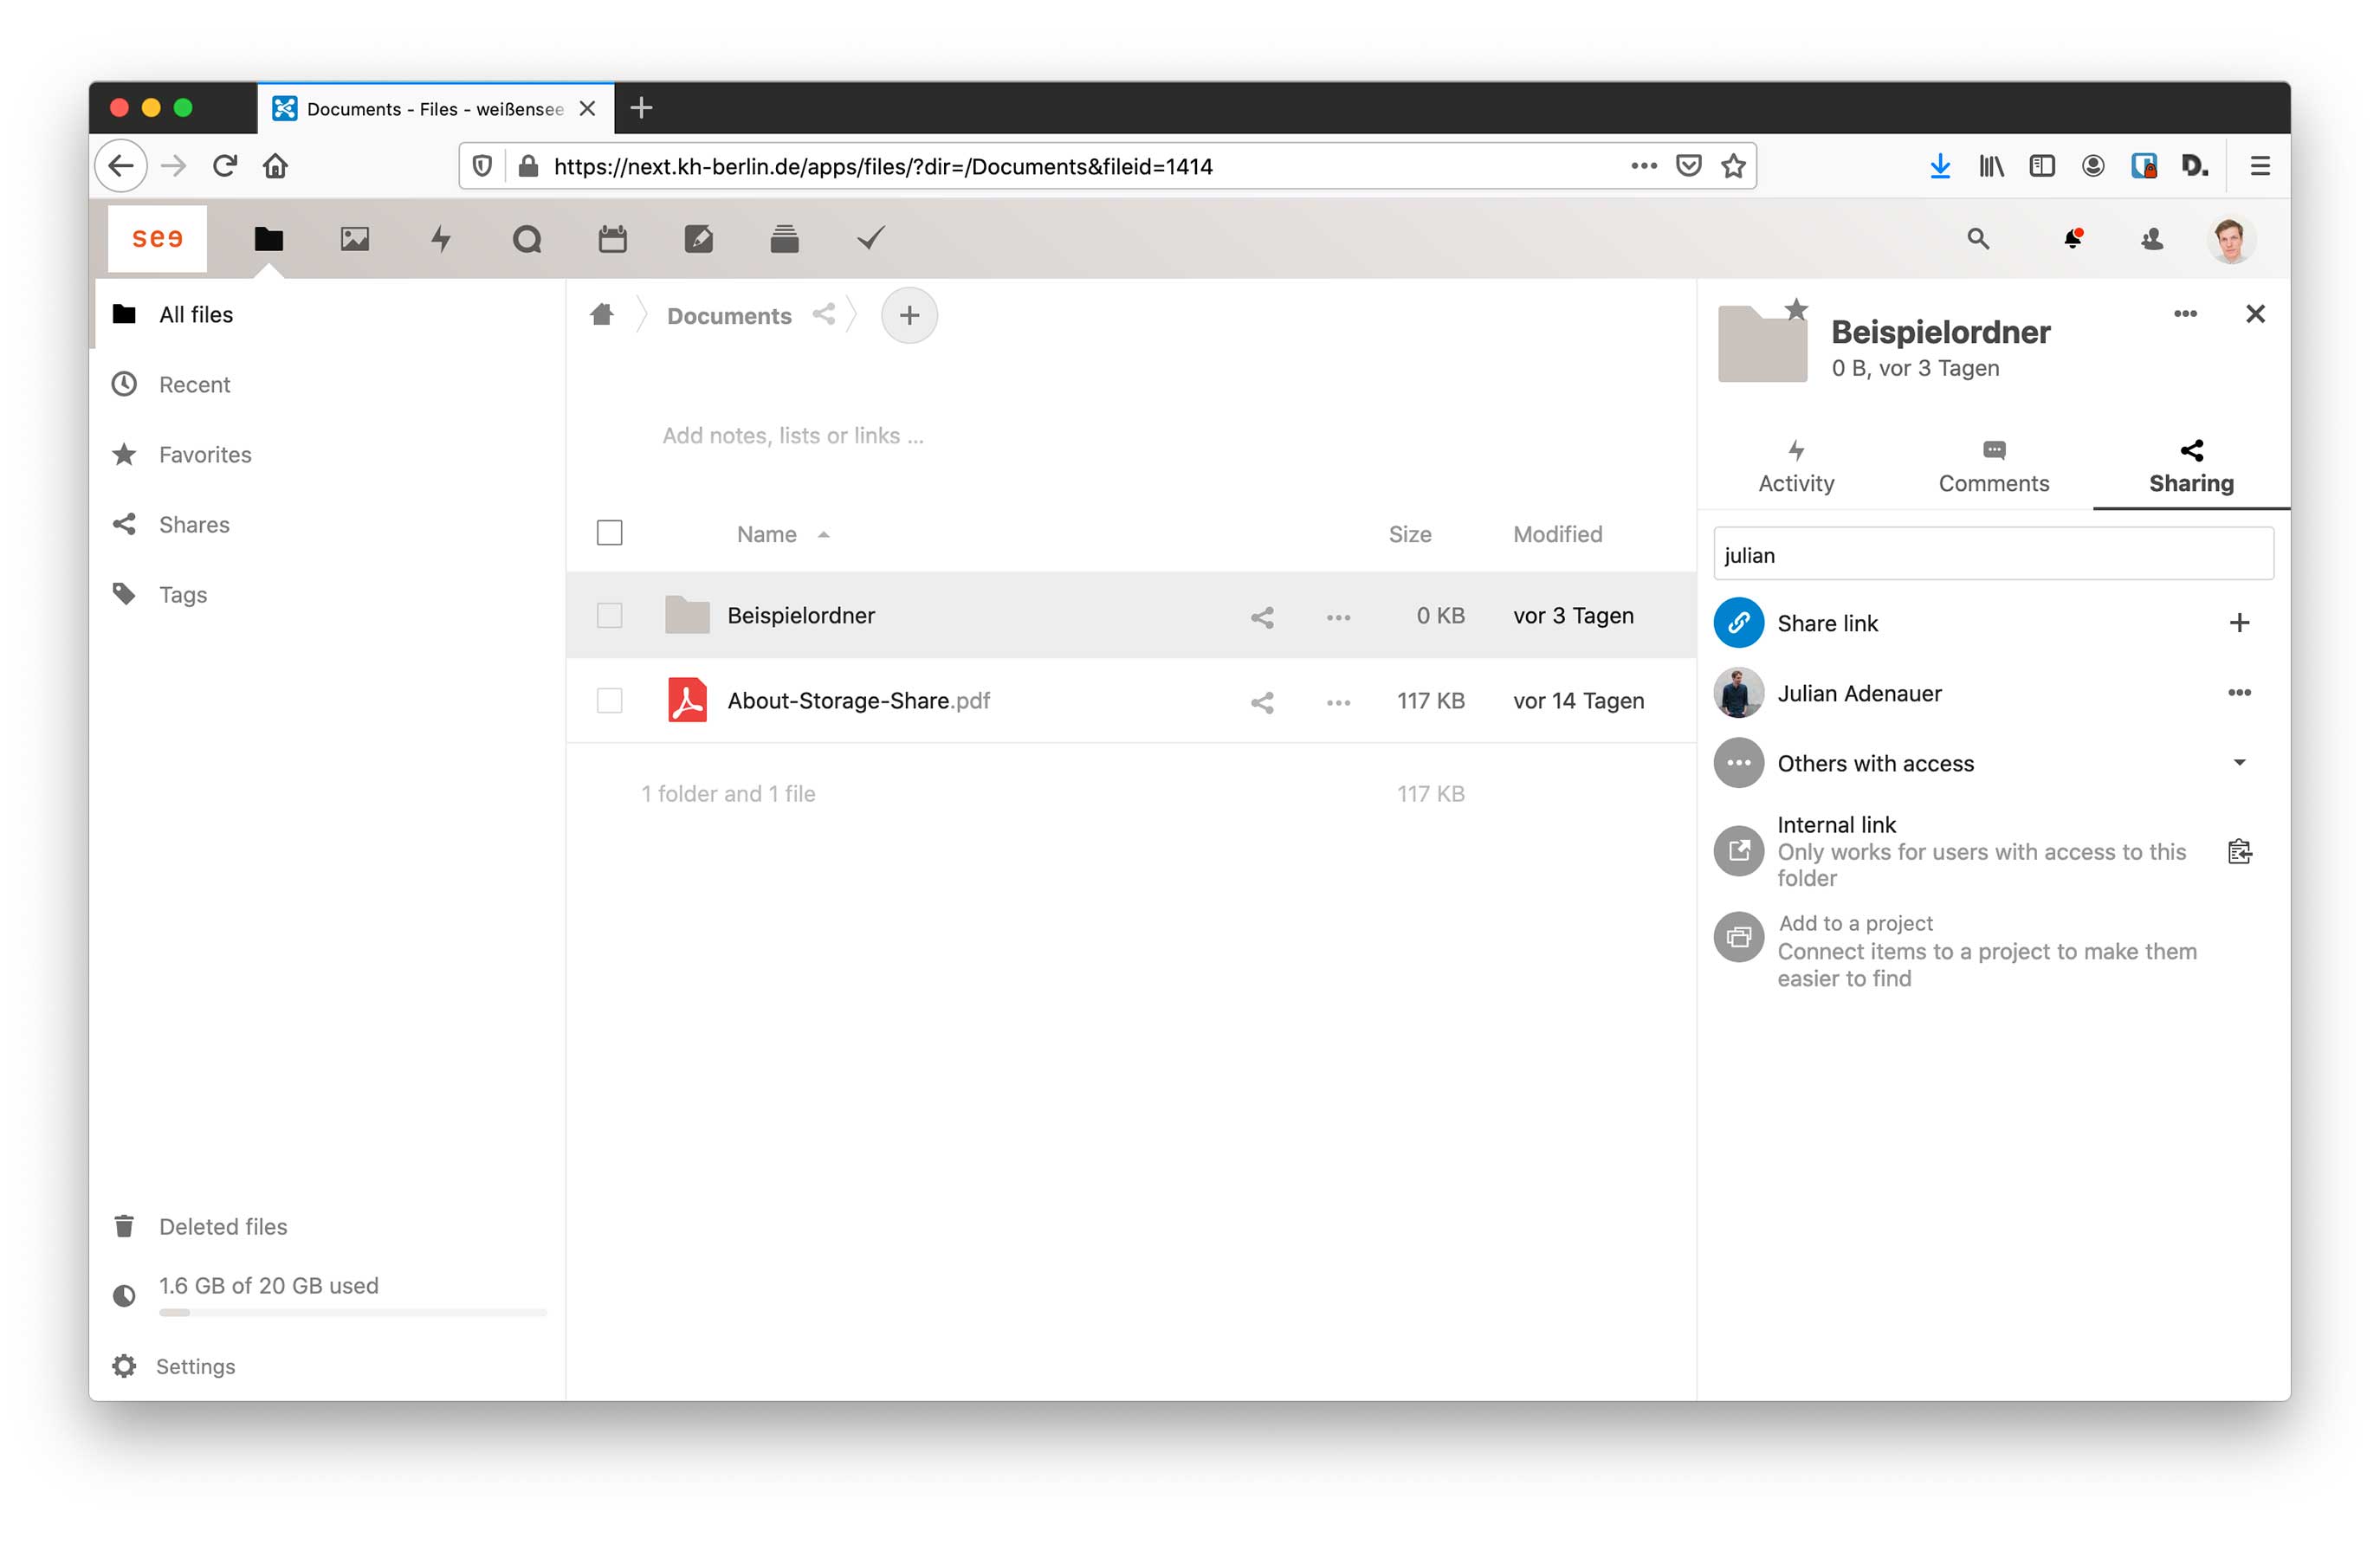Open the three-dot menu for Beispielordner row
Viewport: 2380px width, 1550px height.
1338,617
